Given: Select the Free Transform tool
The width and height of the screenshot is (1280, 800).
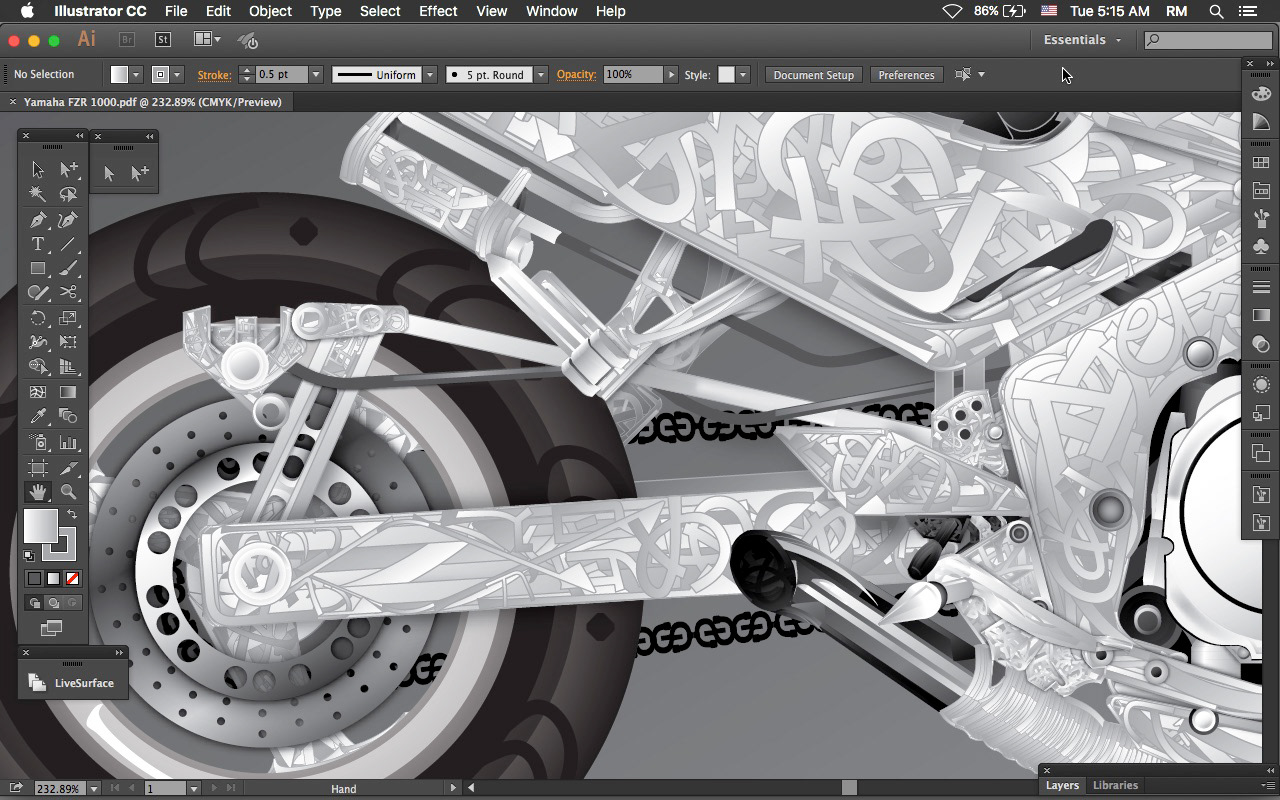Looking at the screenshot, I should [68, 342].
